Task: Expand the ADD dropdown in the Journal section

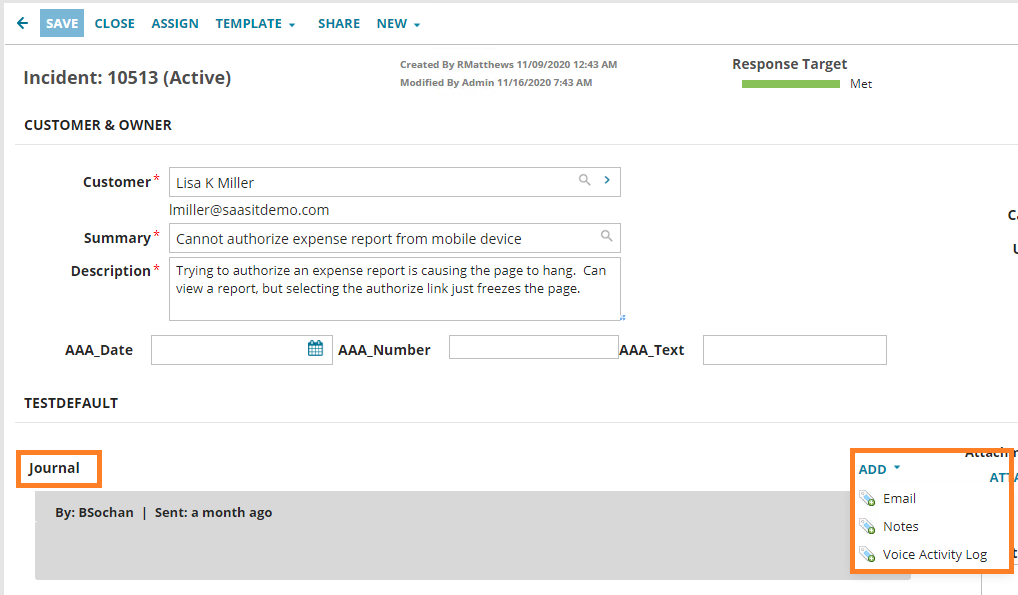Action: (x=875, y=468)
